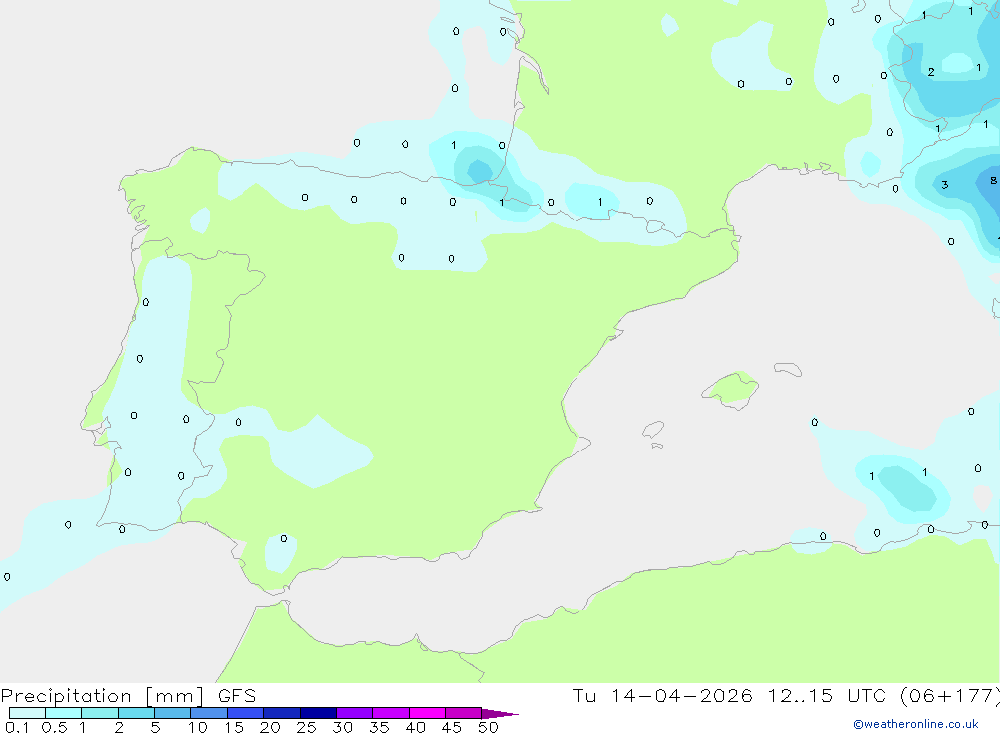Image resolution: width=1000 pixels, height=733 pixels.
Task: Click the 45–50 mm legend color swatch
Action: 464,713
